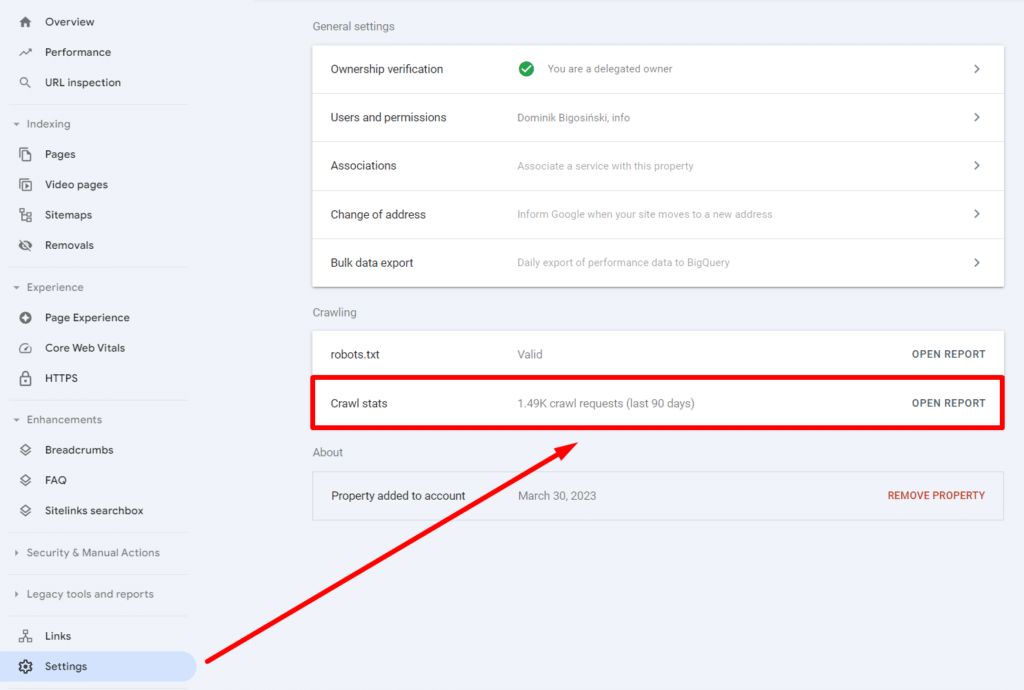Click Remove Property link
This screenshot has width=1024, height=690.
(x=936, y=495)
